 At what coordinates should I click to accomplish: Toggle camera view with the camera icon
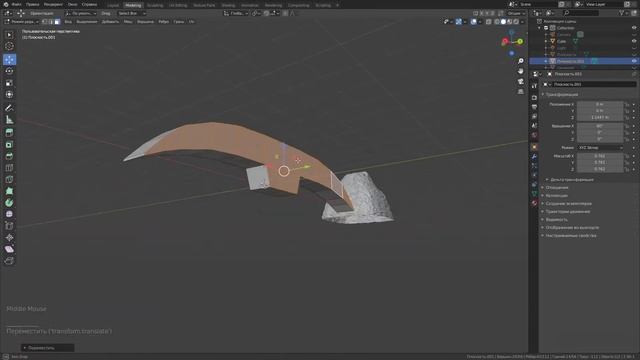click(520, 82)
